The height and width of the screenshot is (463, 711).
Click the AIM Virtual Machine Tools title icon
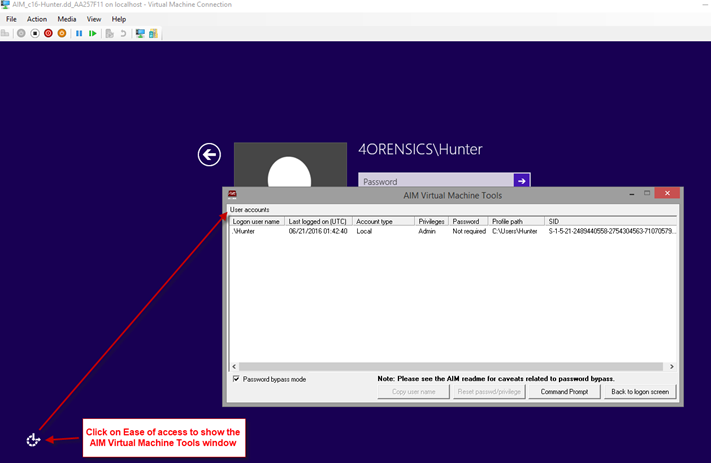pos(232,195)
